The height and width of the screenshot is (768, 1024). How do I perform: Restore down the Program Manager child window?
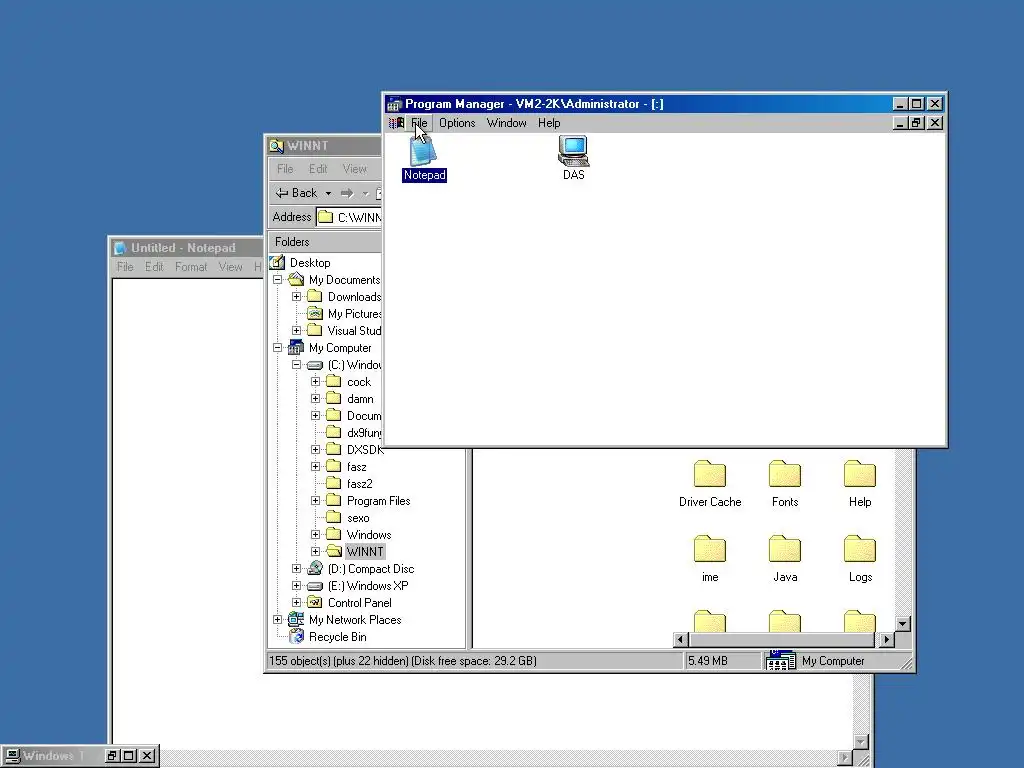[x=916, y=123]
